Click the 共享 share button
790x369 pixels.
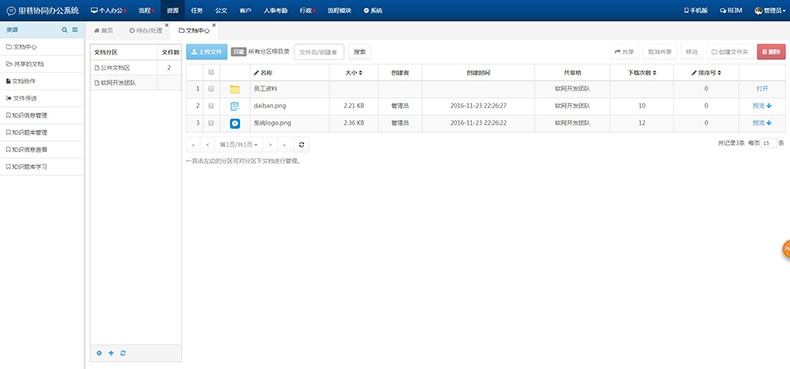pos(624,51)
